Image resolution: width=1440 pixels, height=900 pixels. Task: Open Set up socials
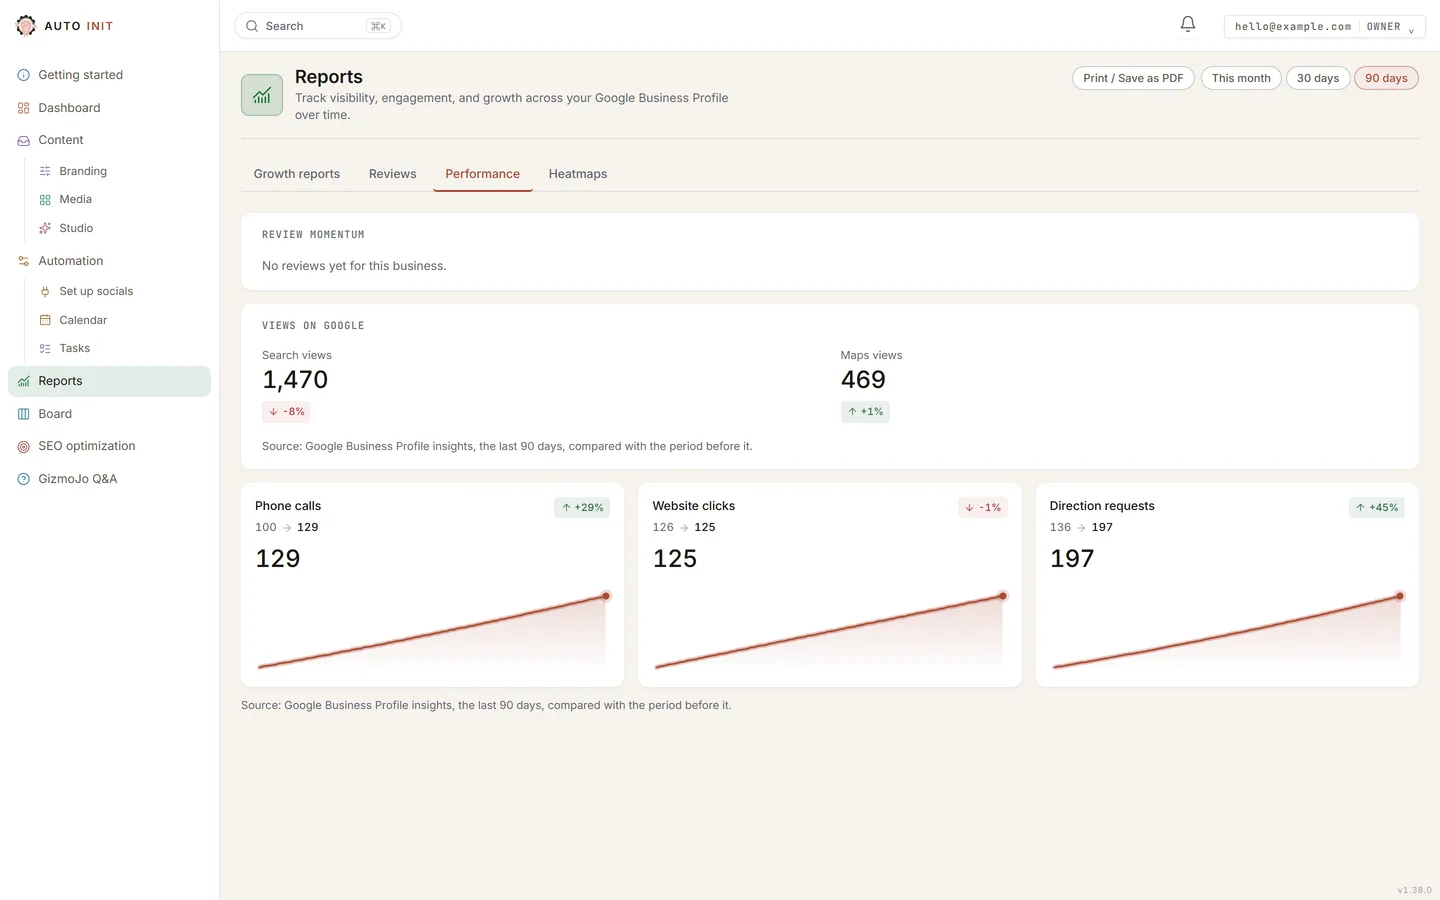(x=120, y=292)
